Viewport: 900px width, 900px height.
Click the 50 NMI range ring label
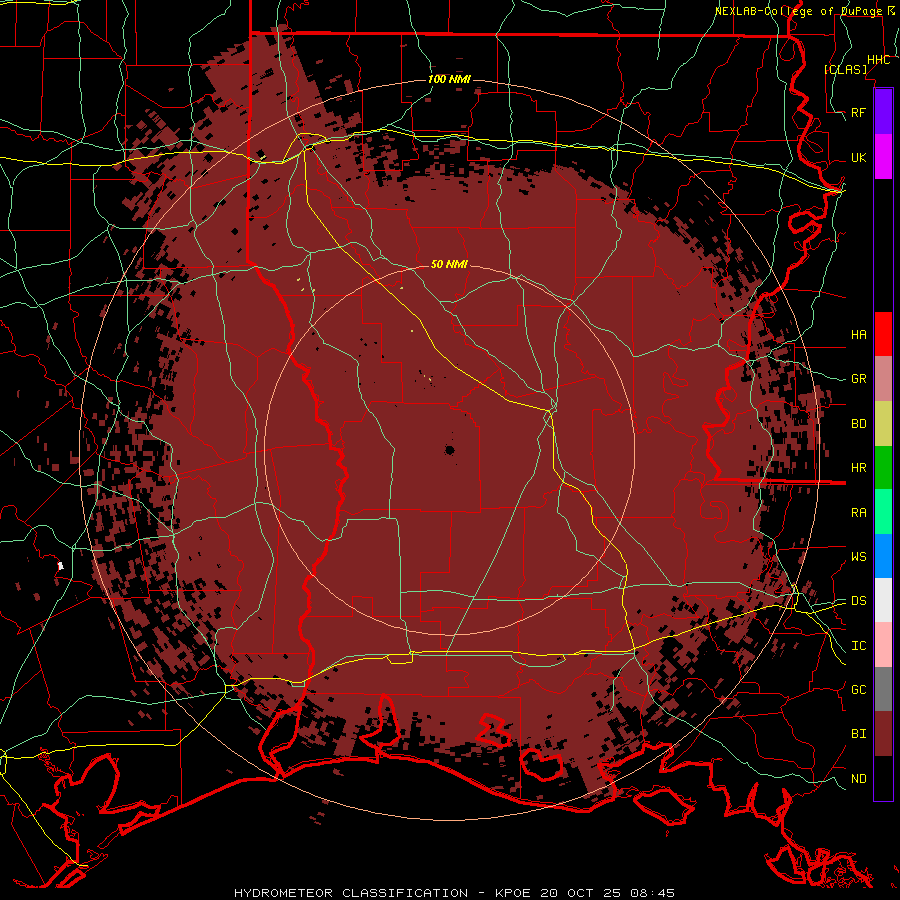[x=449, y=264]
